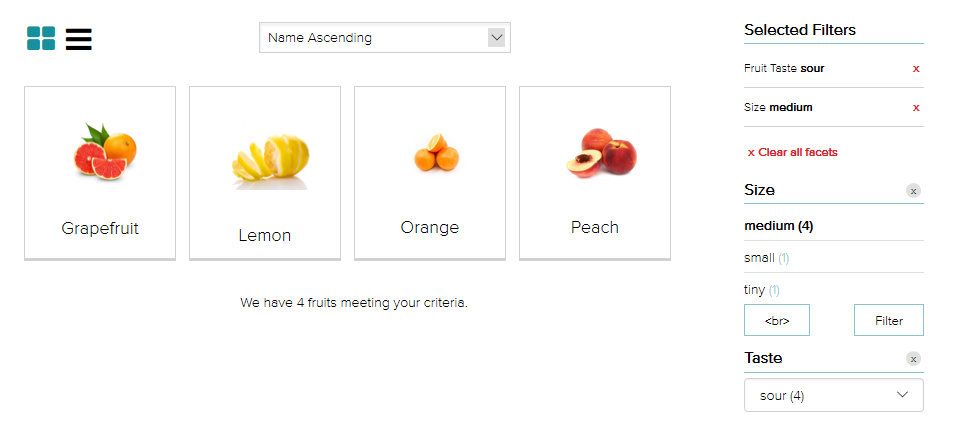Open the Name Ascending sort dropdown
Image resolution: width=961 pixels, height=430 pixels.
tap(385, 37)
